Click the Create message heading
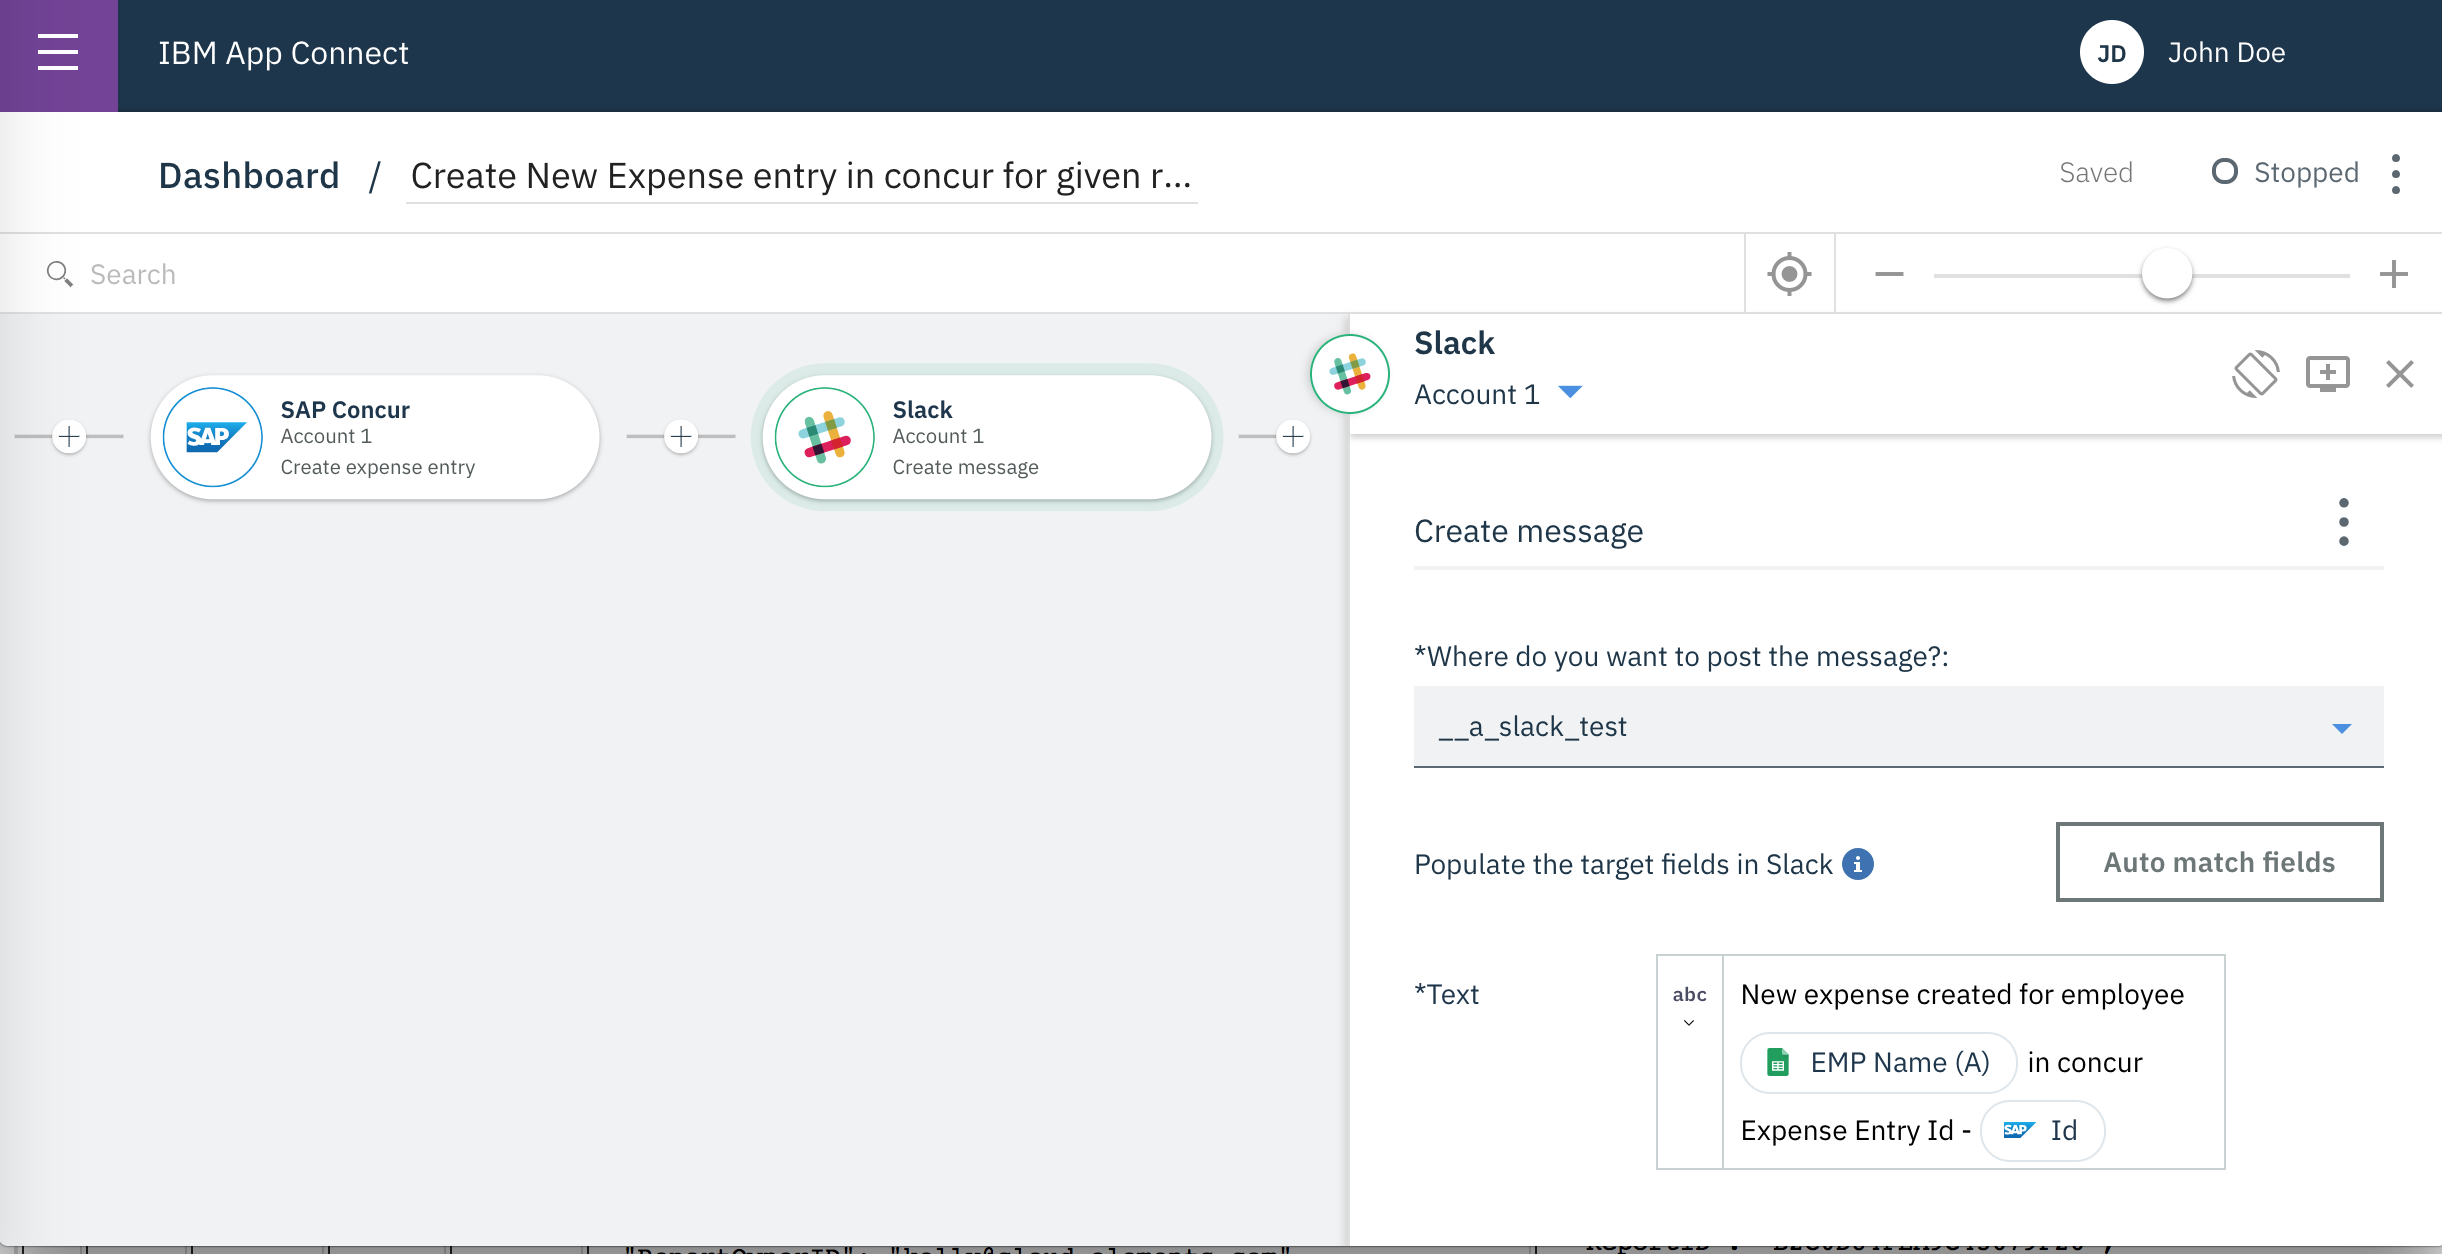 click(x=1528, y=531)
